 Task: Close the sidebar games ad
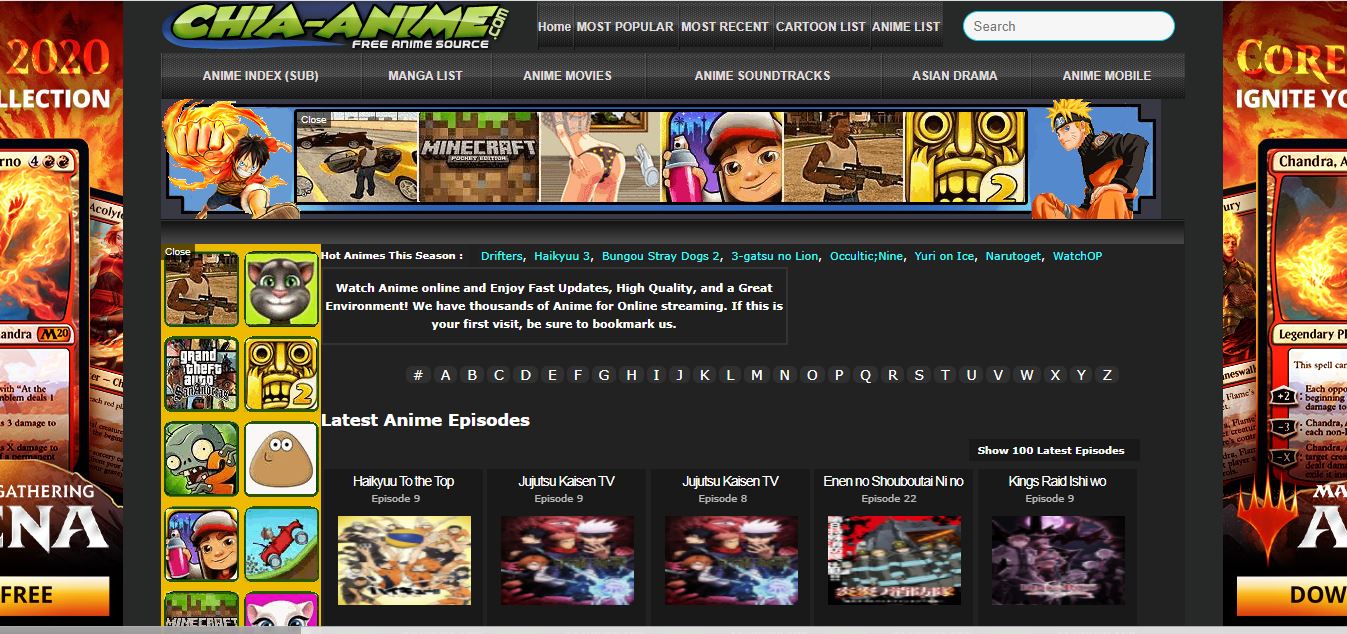point(178,252)
